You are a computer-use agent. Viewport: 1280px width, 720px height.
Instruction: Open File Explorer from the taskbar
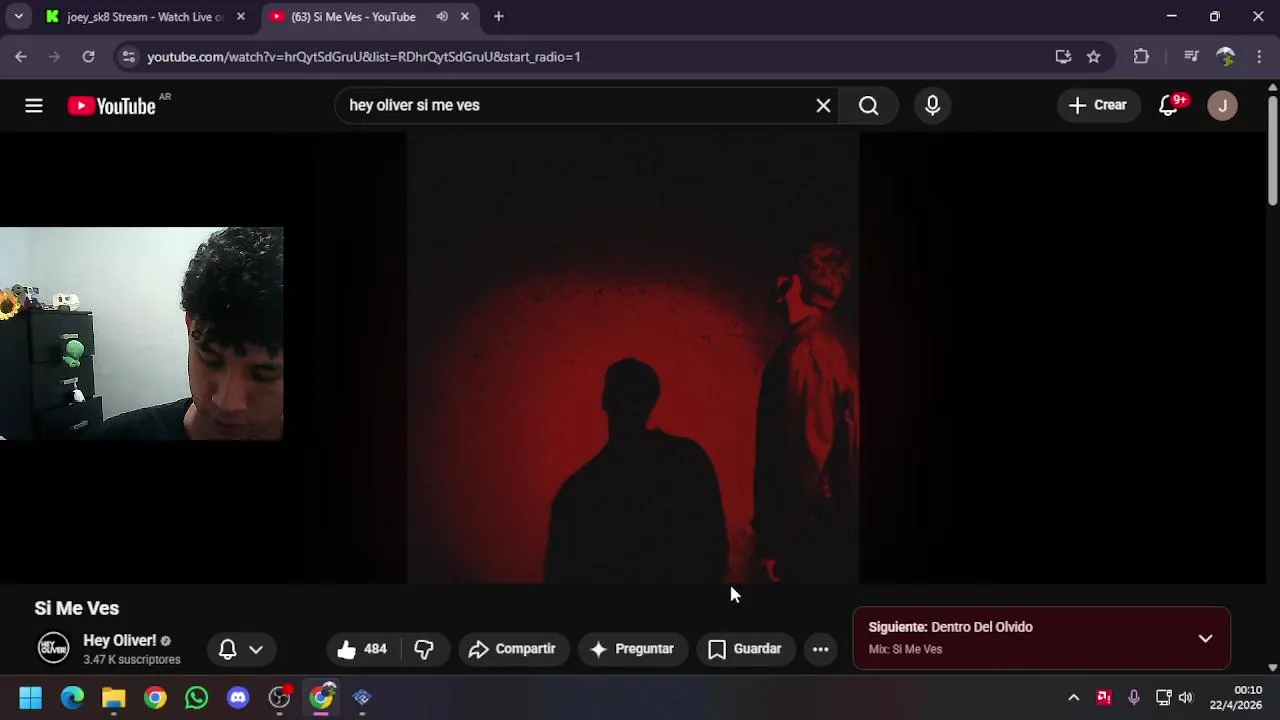[113, 698]
